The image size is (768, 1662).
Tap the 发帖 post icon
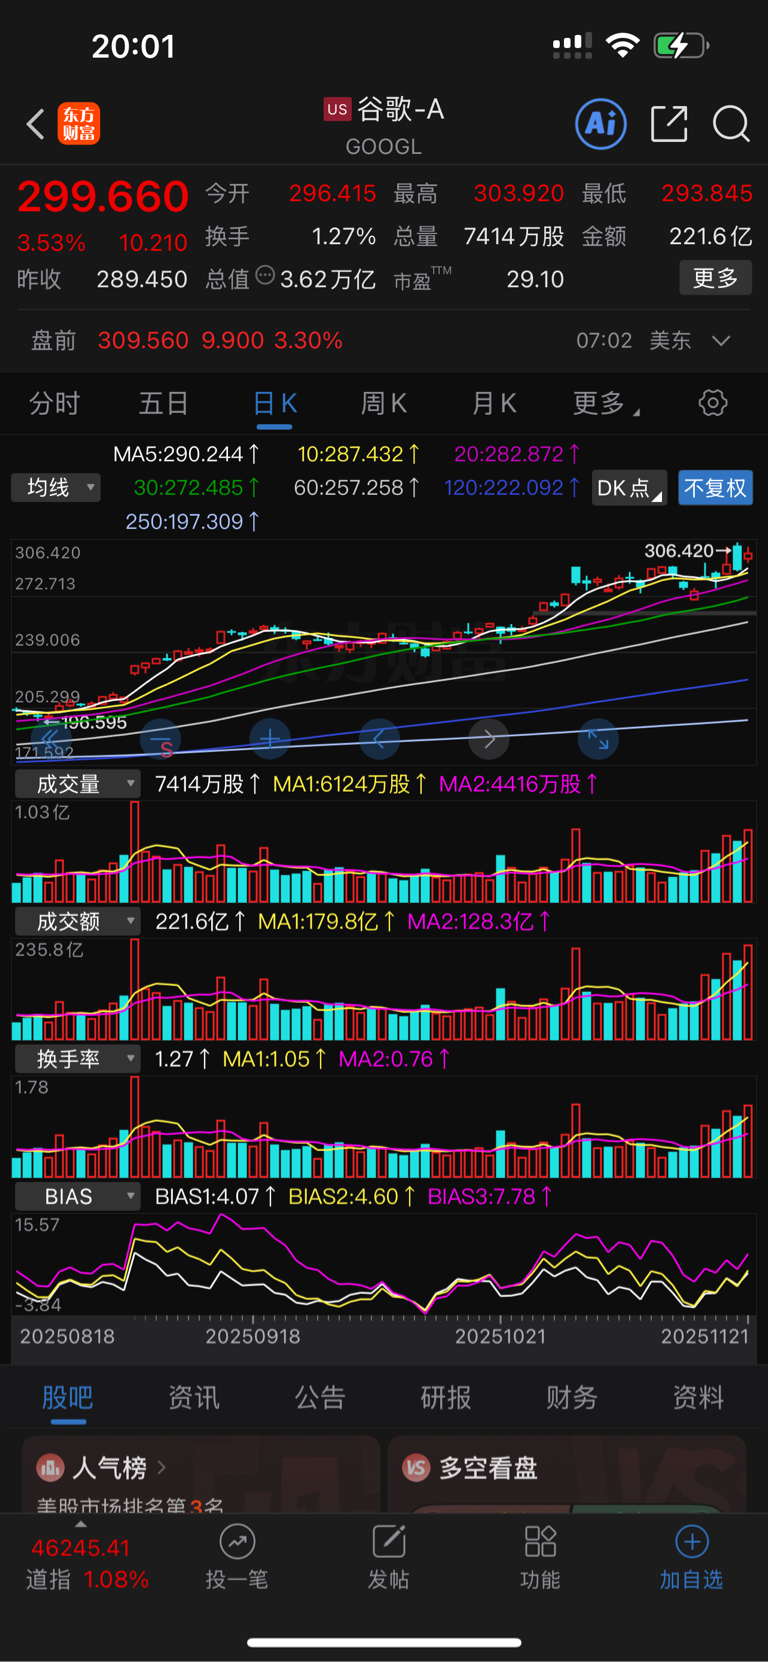[389, 1542]
